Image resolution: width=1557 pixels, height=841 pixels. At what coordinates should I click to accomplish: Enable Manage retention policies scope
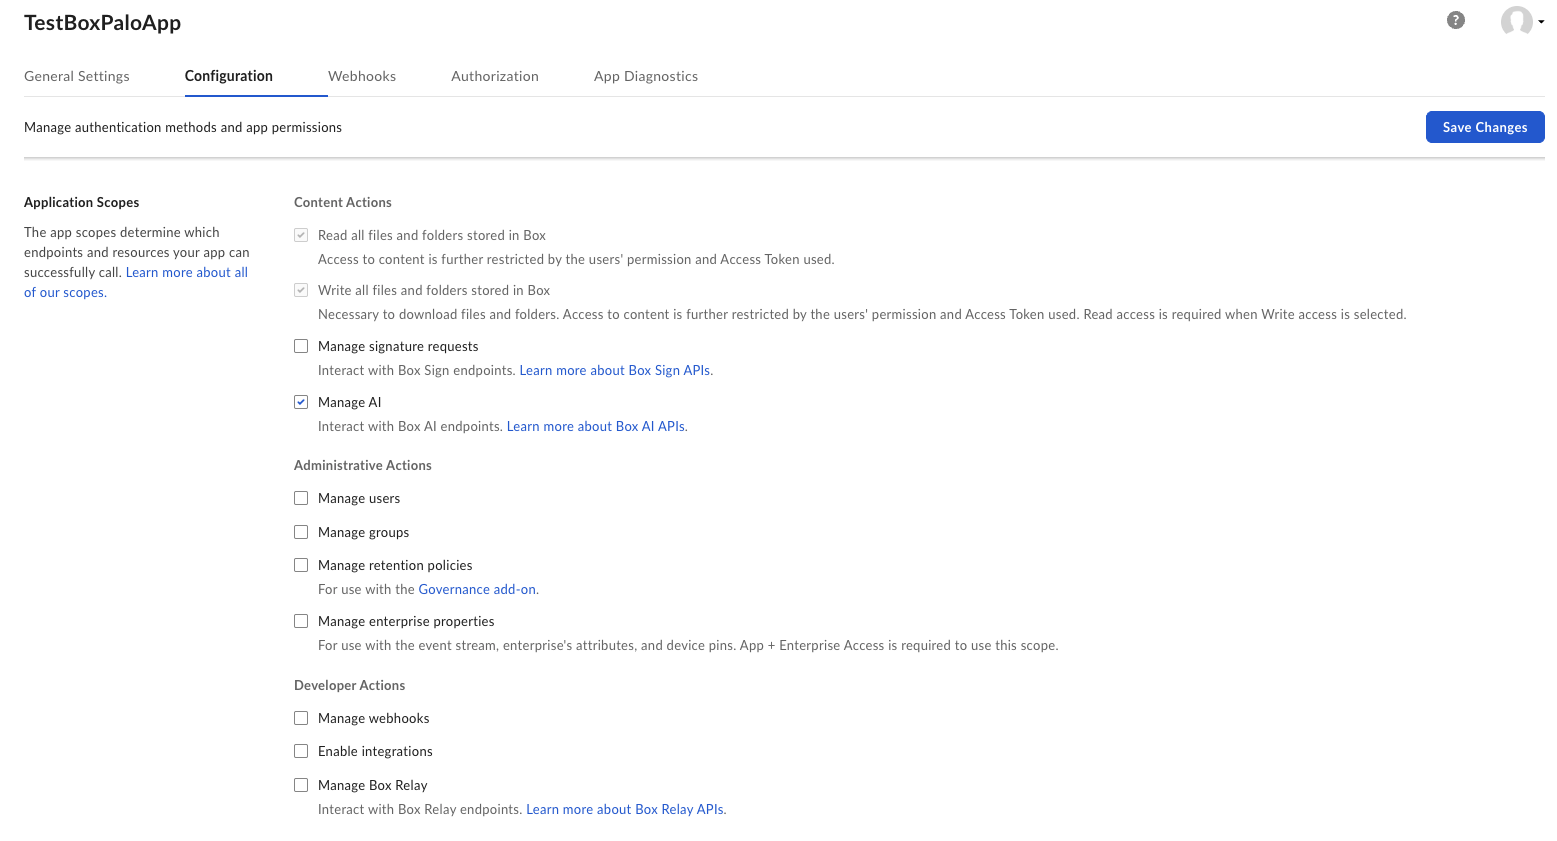(301, 565)
